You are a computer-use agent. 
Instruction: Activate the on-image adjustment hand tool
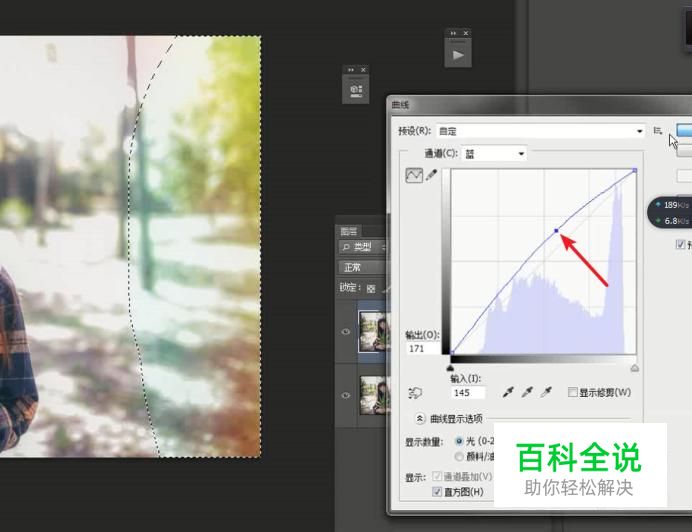coord(415,392)
